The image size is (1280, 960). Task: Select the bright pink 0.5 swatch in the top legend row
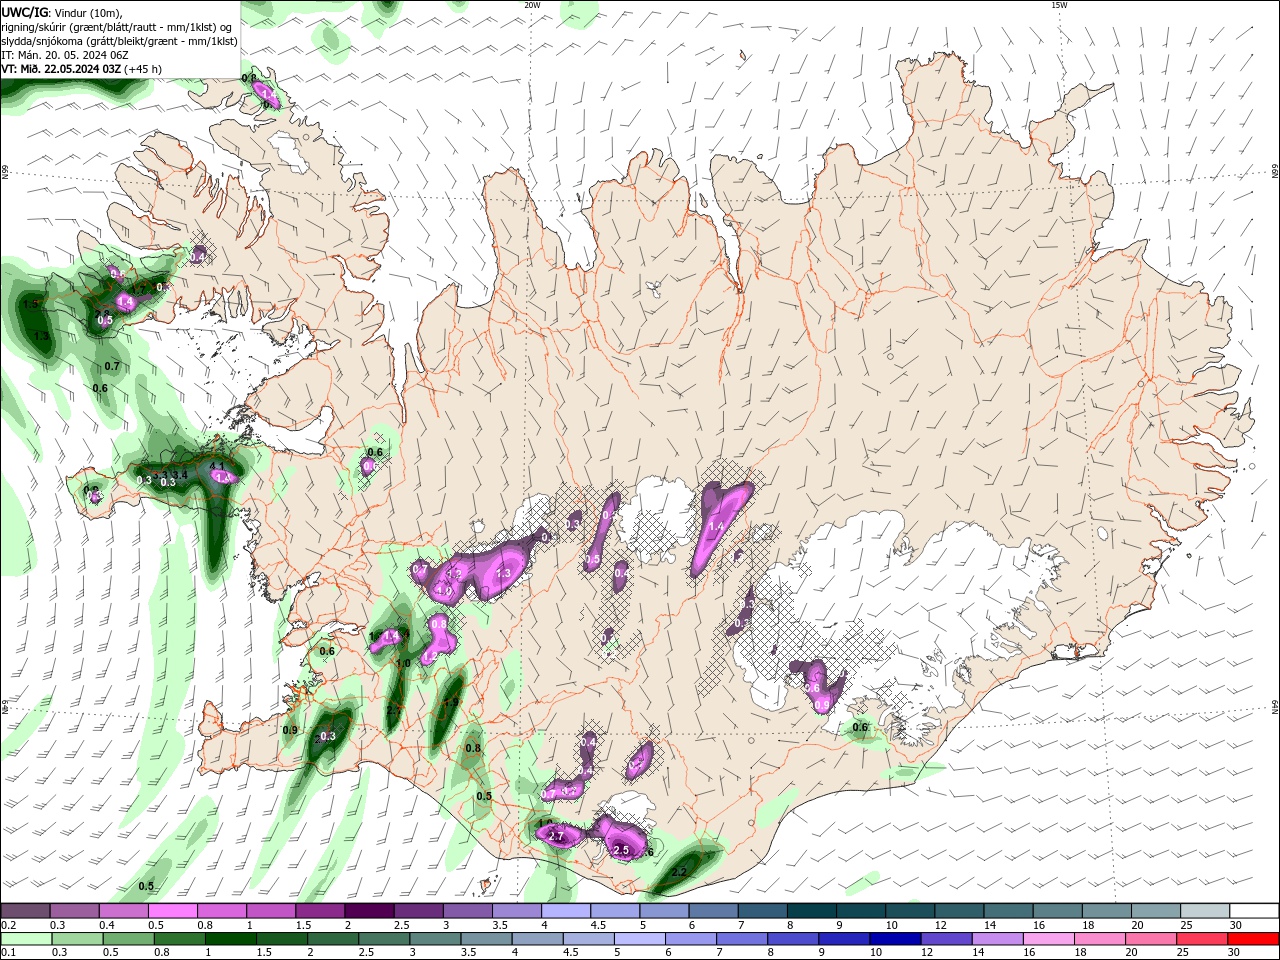[172, 911]
